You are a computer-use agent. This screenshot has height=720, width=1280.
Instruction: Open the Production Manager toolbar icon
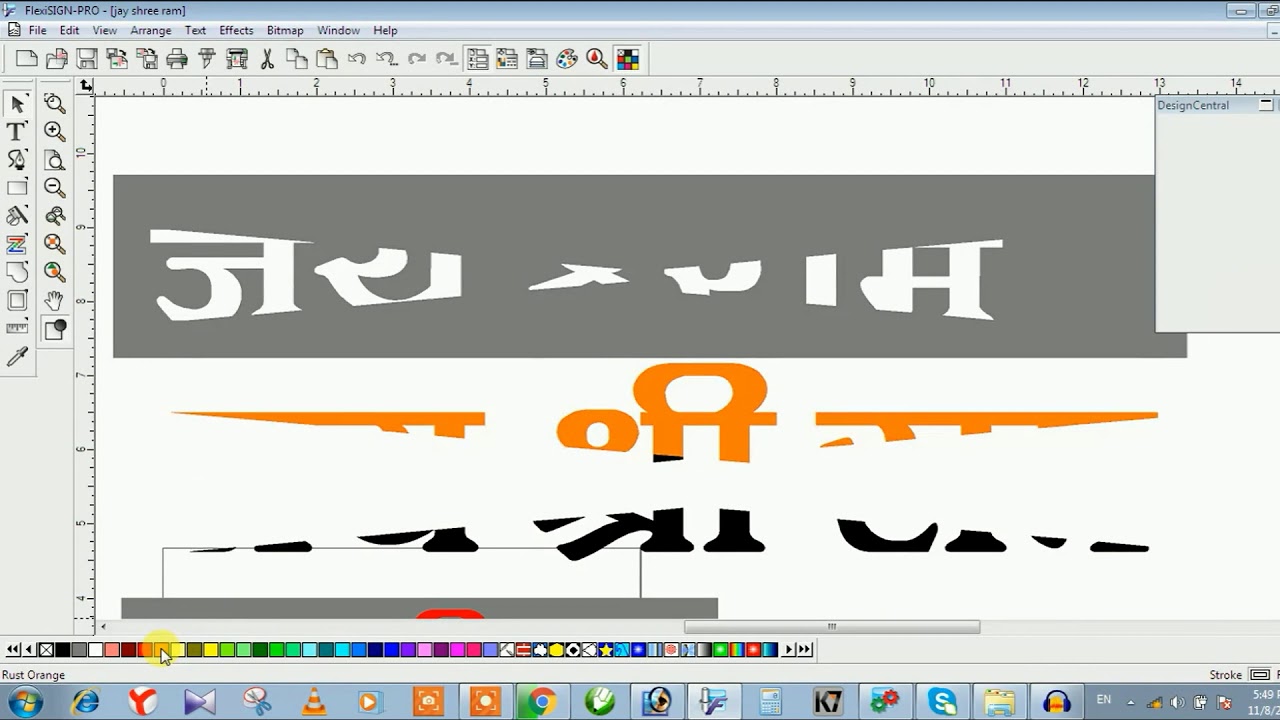tap(537, 59)
